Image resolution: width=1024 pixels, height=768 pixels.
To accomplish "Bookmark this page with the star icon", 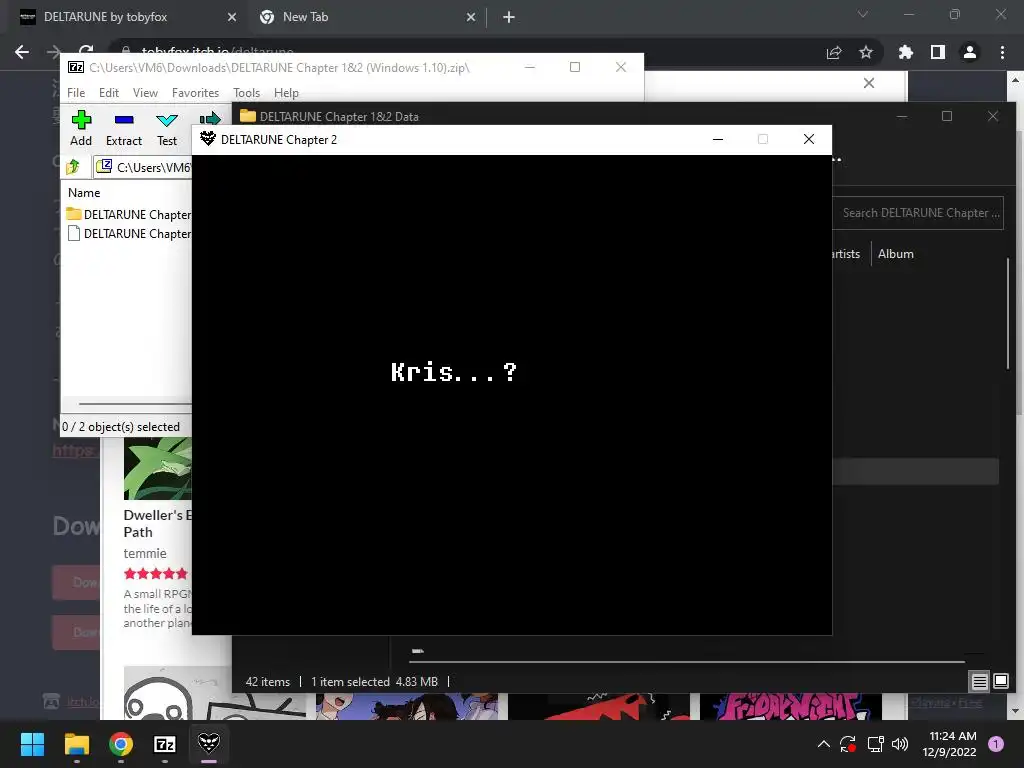I will click(866, 52).
